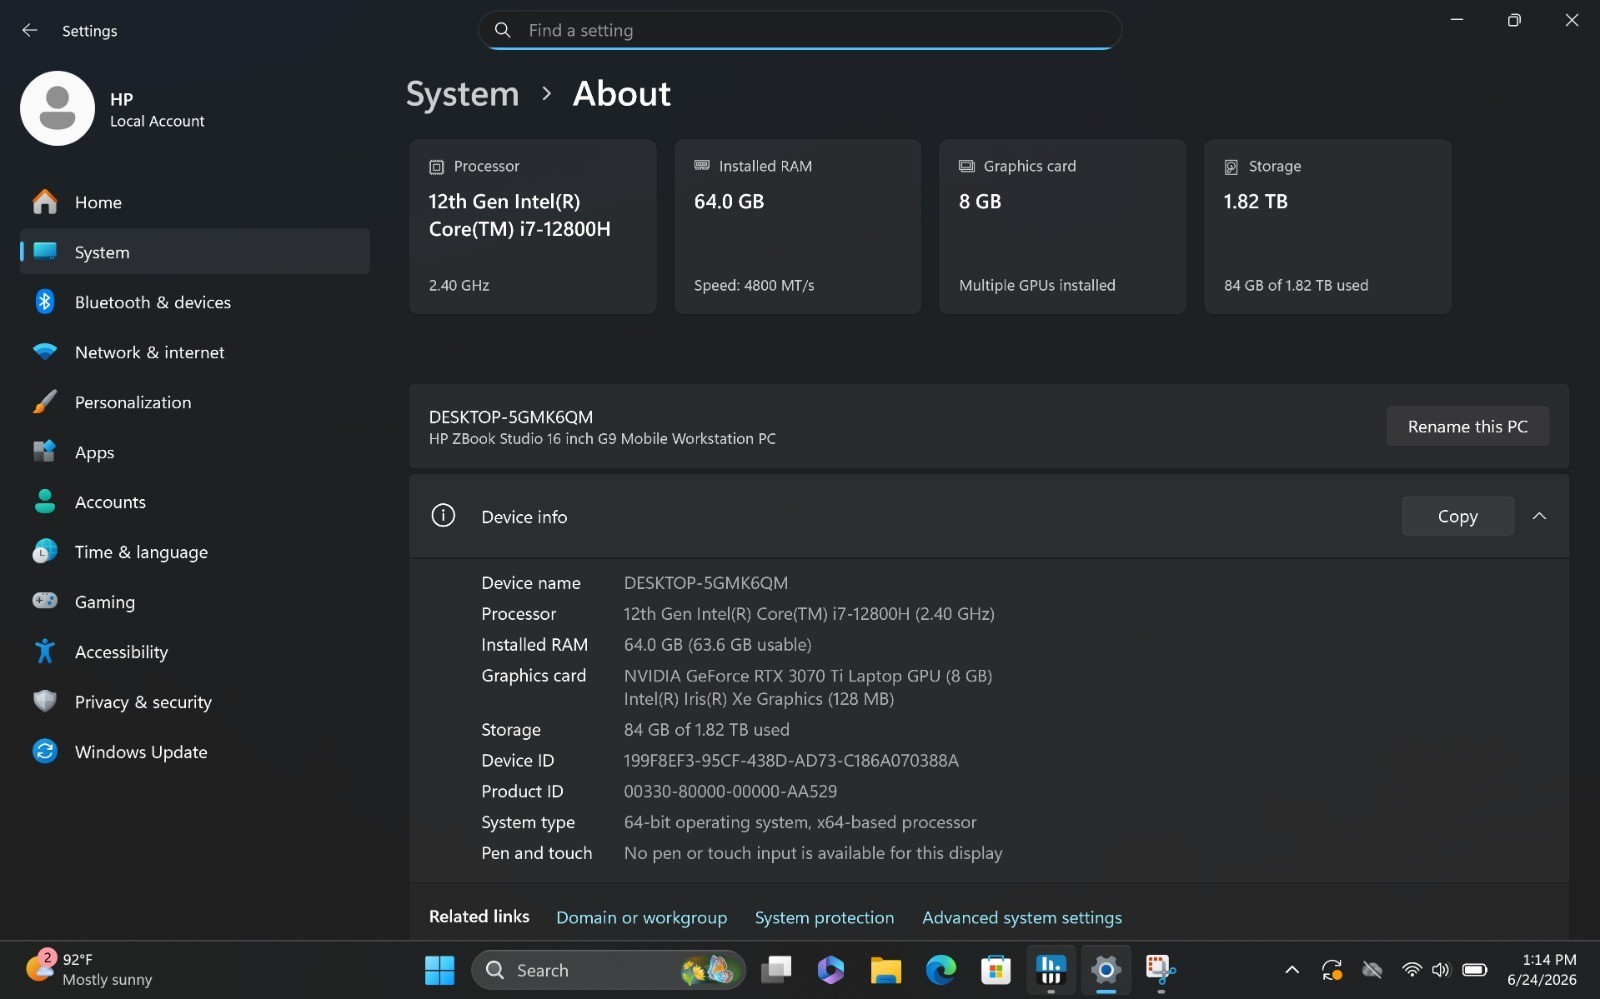
Task: Click the Accessibility figure icon
Action: coord(45,652)
